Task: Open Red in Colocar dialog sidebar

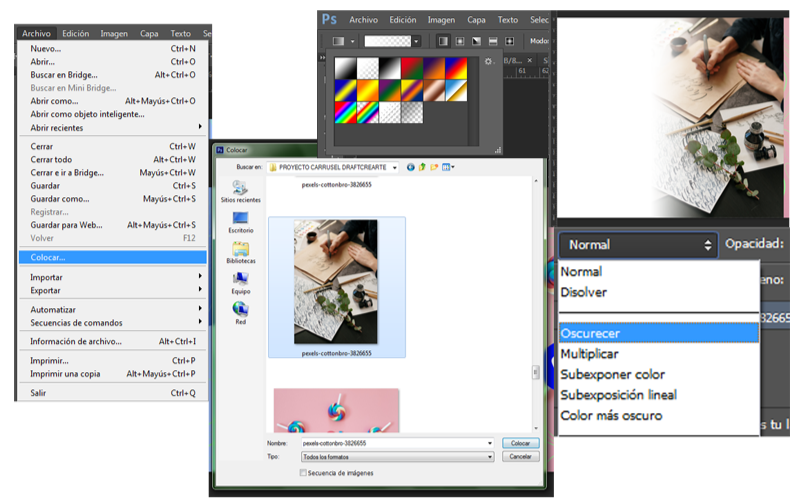Action: (x=240, y=313)
